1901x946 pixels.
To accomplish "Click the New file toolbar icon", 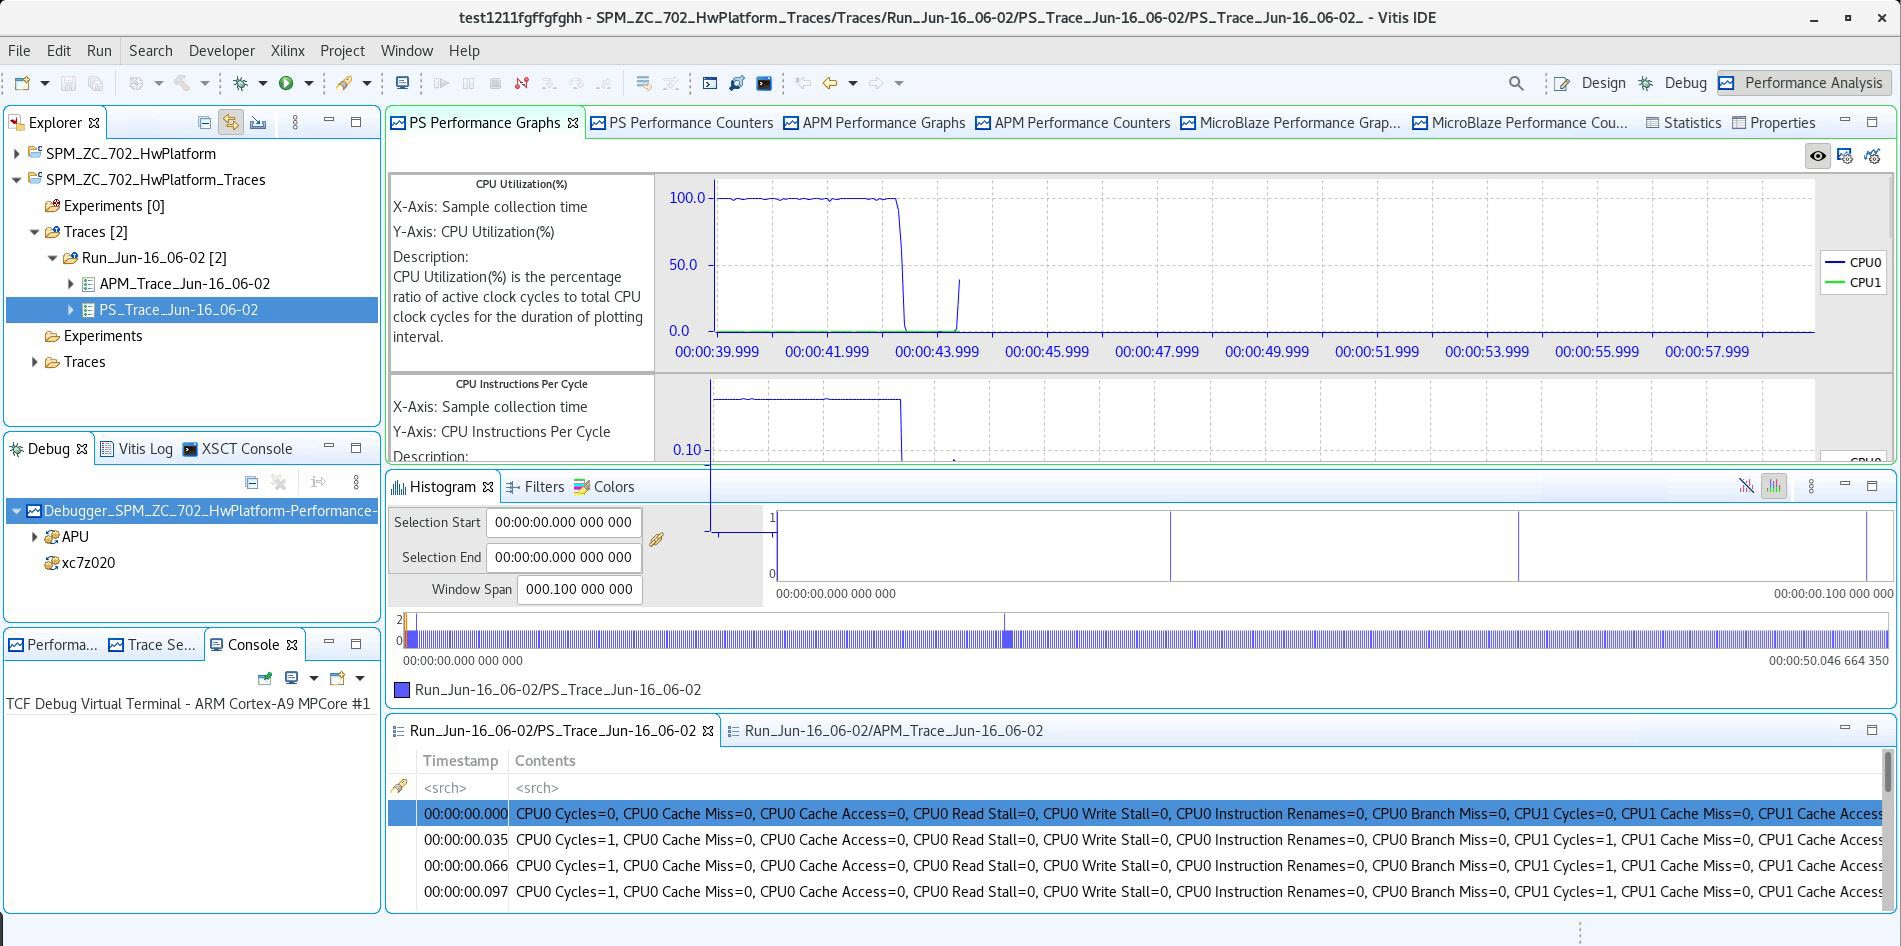I will coord(22,83).
